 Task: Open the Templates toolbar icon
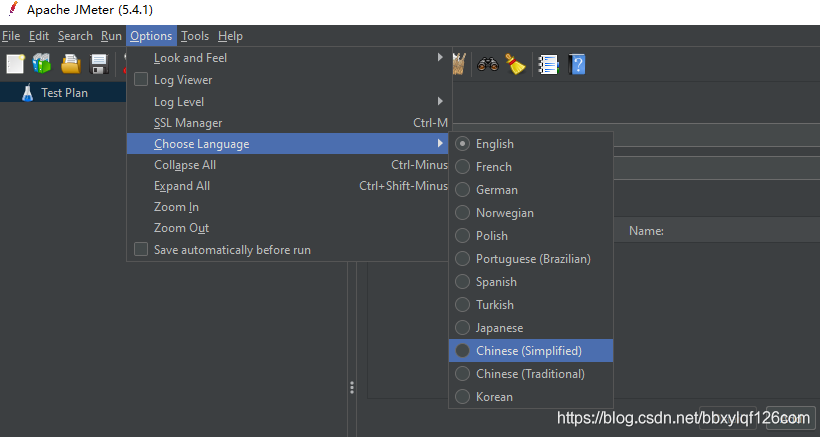[42, 65]
